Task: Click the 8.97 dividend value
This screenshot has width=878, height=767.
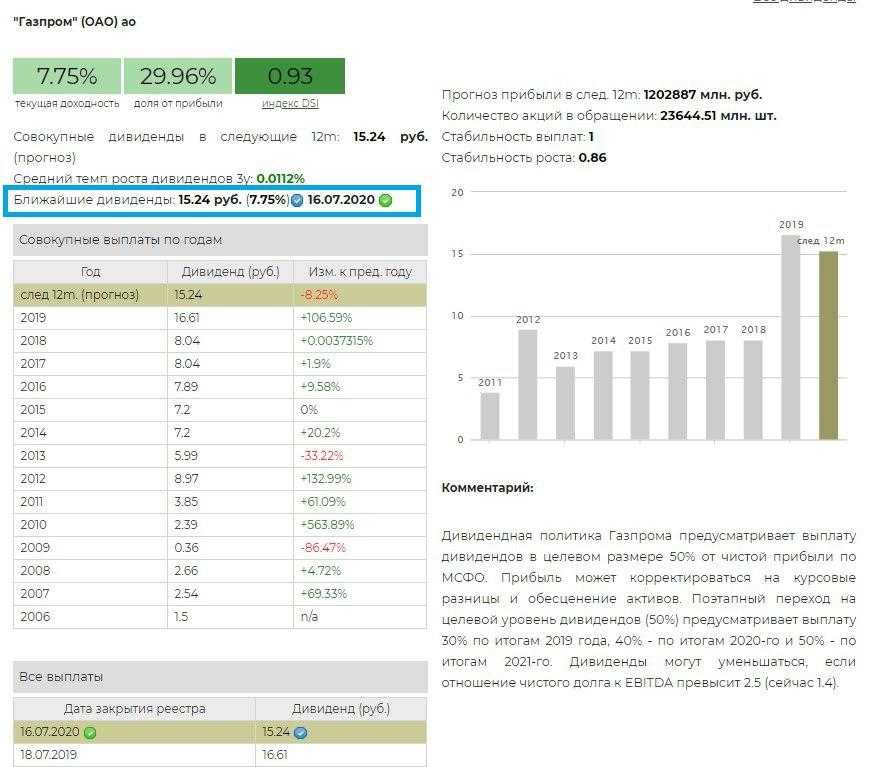Action: [186, 479]
